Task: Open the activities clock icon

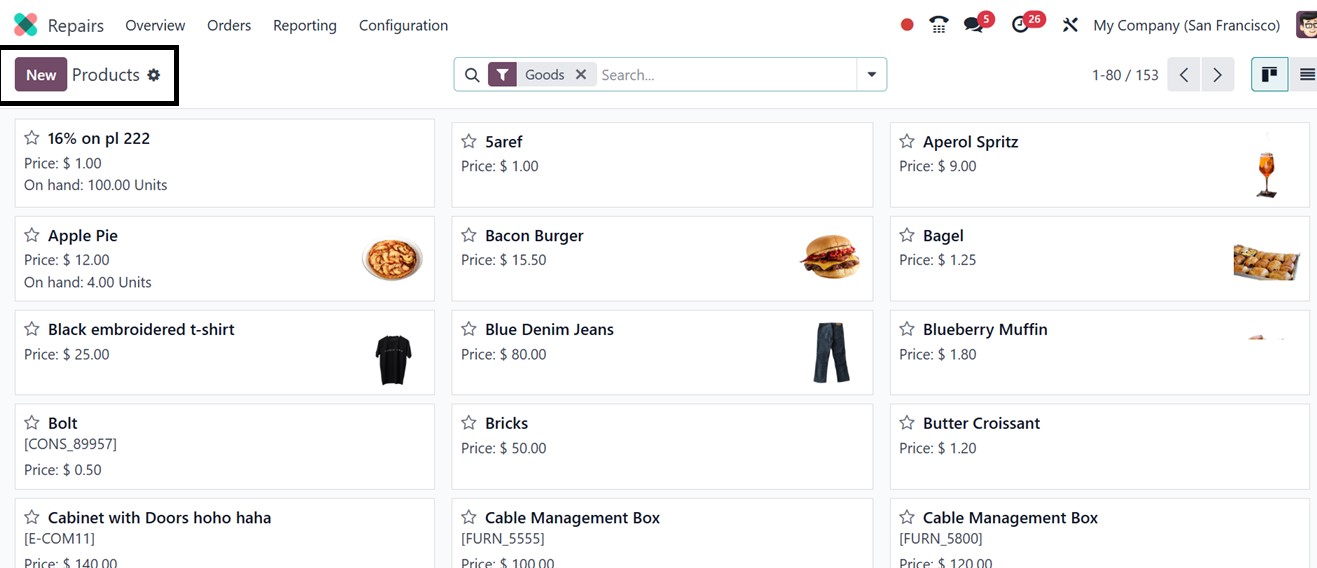Action: (1020, 25)
